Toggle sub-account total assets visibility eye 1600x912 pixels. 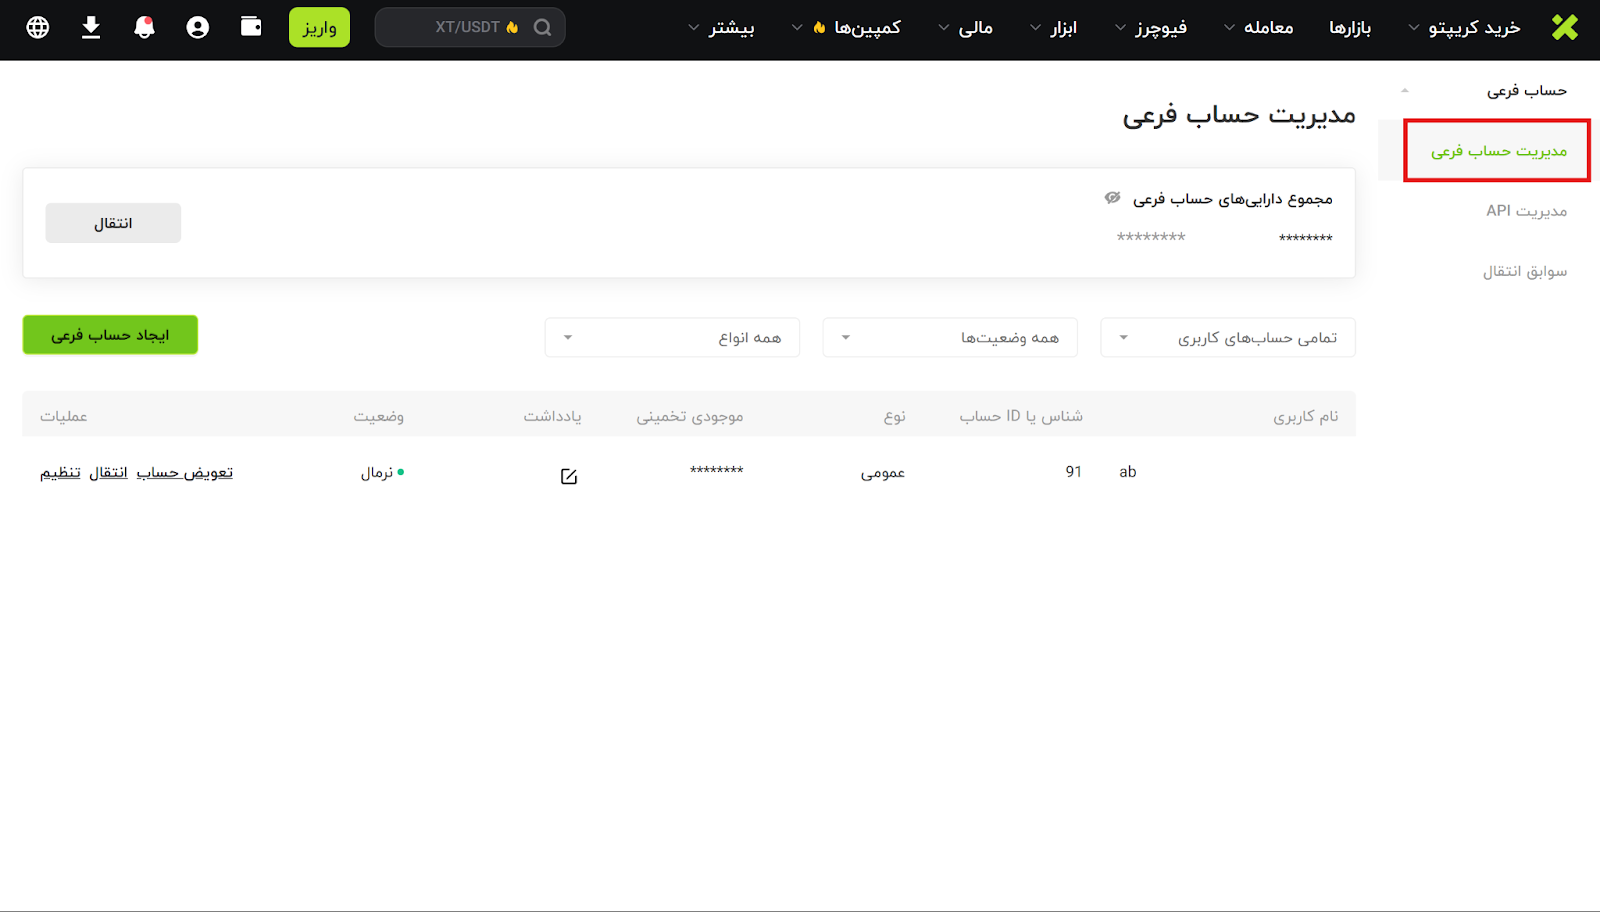1112,198
